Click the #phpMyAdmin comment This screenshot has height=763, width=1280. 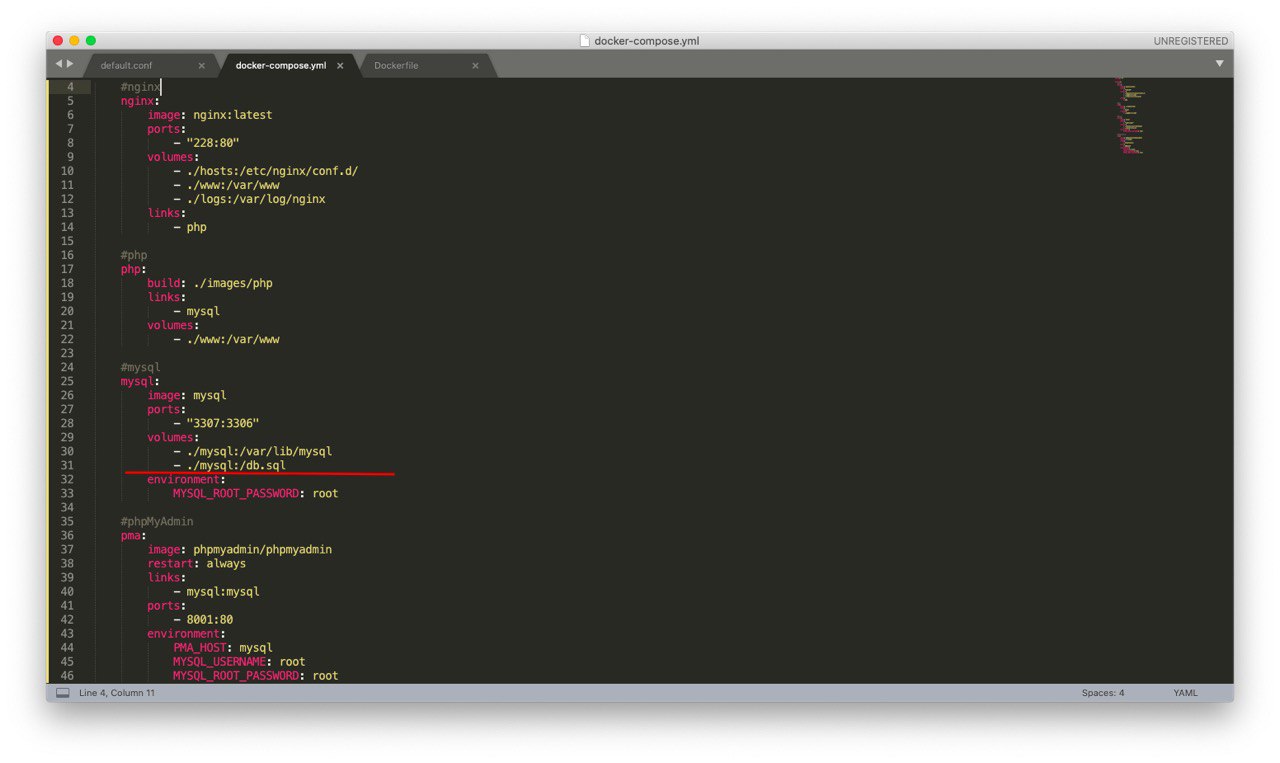[x=157, y=521]
